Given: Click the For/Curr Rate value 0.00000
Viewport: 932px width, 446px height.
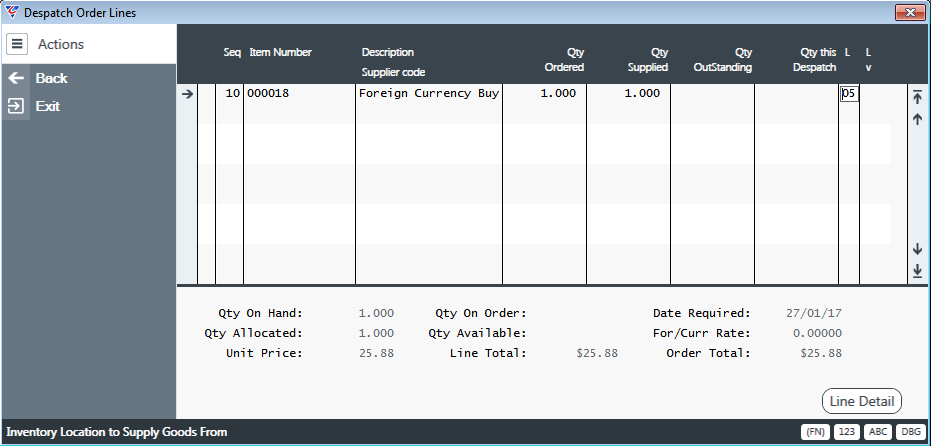Looking at the screenshot, I should (x=817, y=333).
